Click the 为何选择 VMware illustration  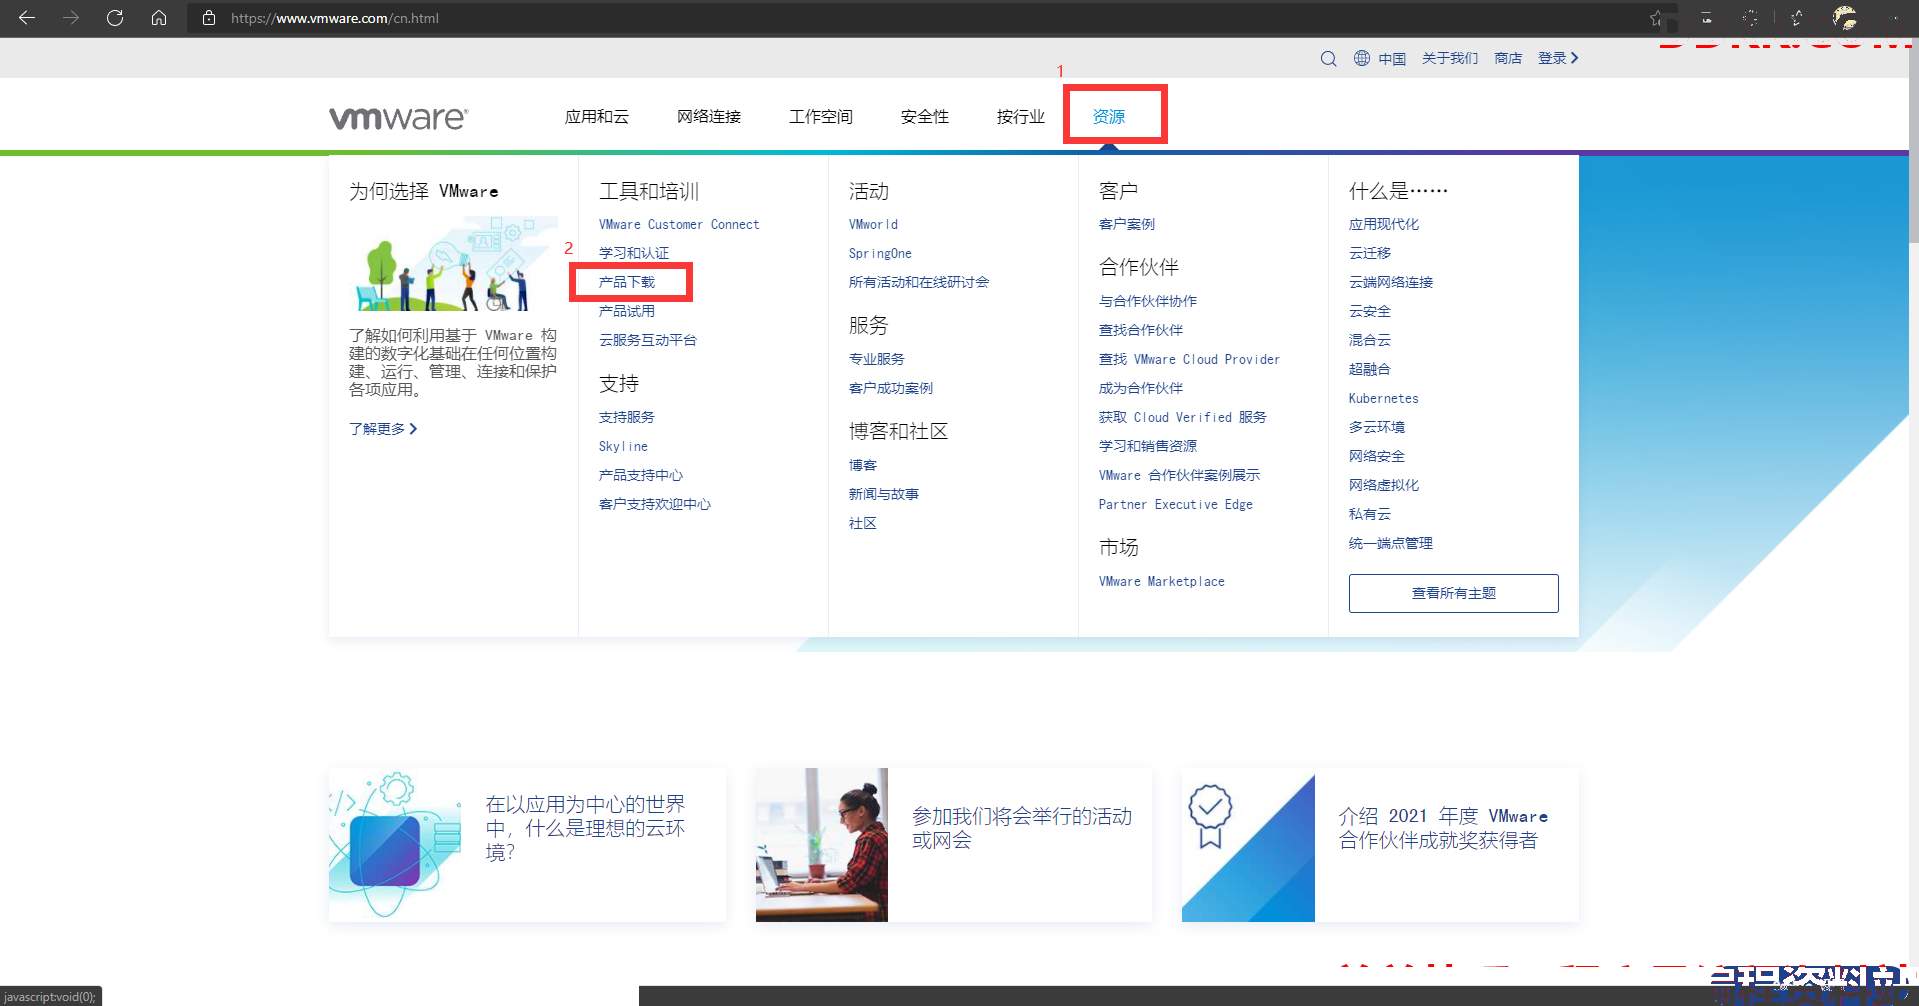pos(453,264)
